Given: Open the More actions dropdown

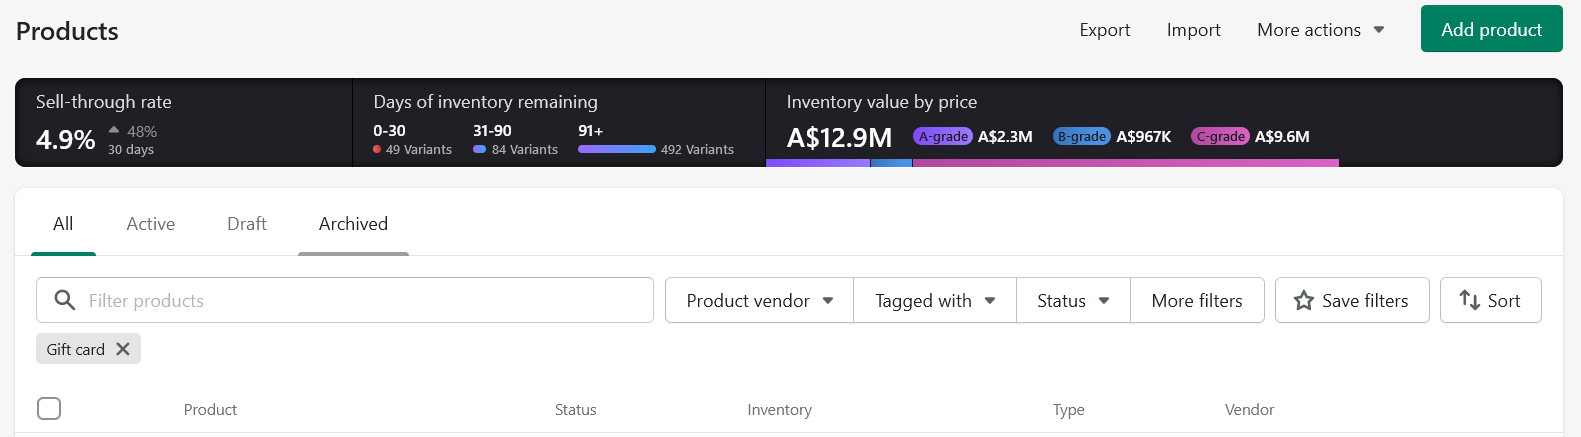Looking at the screenshot, I should click(x=1321, y=30).
